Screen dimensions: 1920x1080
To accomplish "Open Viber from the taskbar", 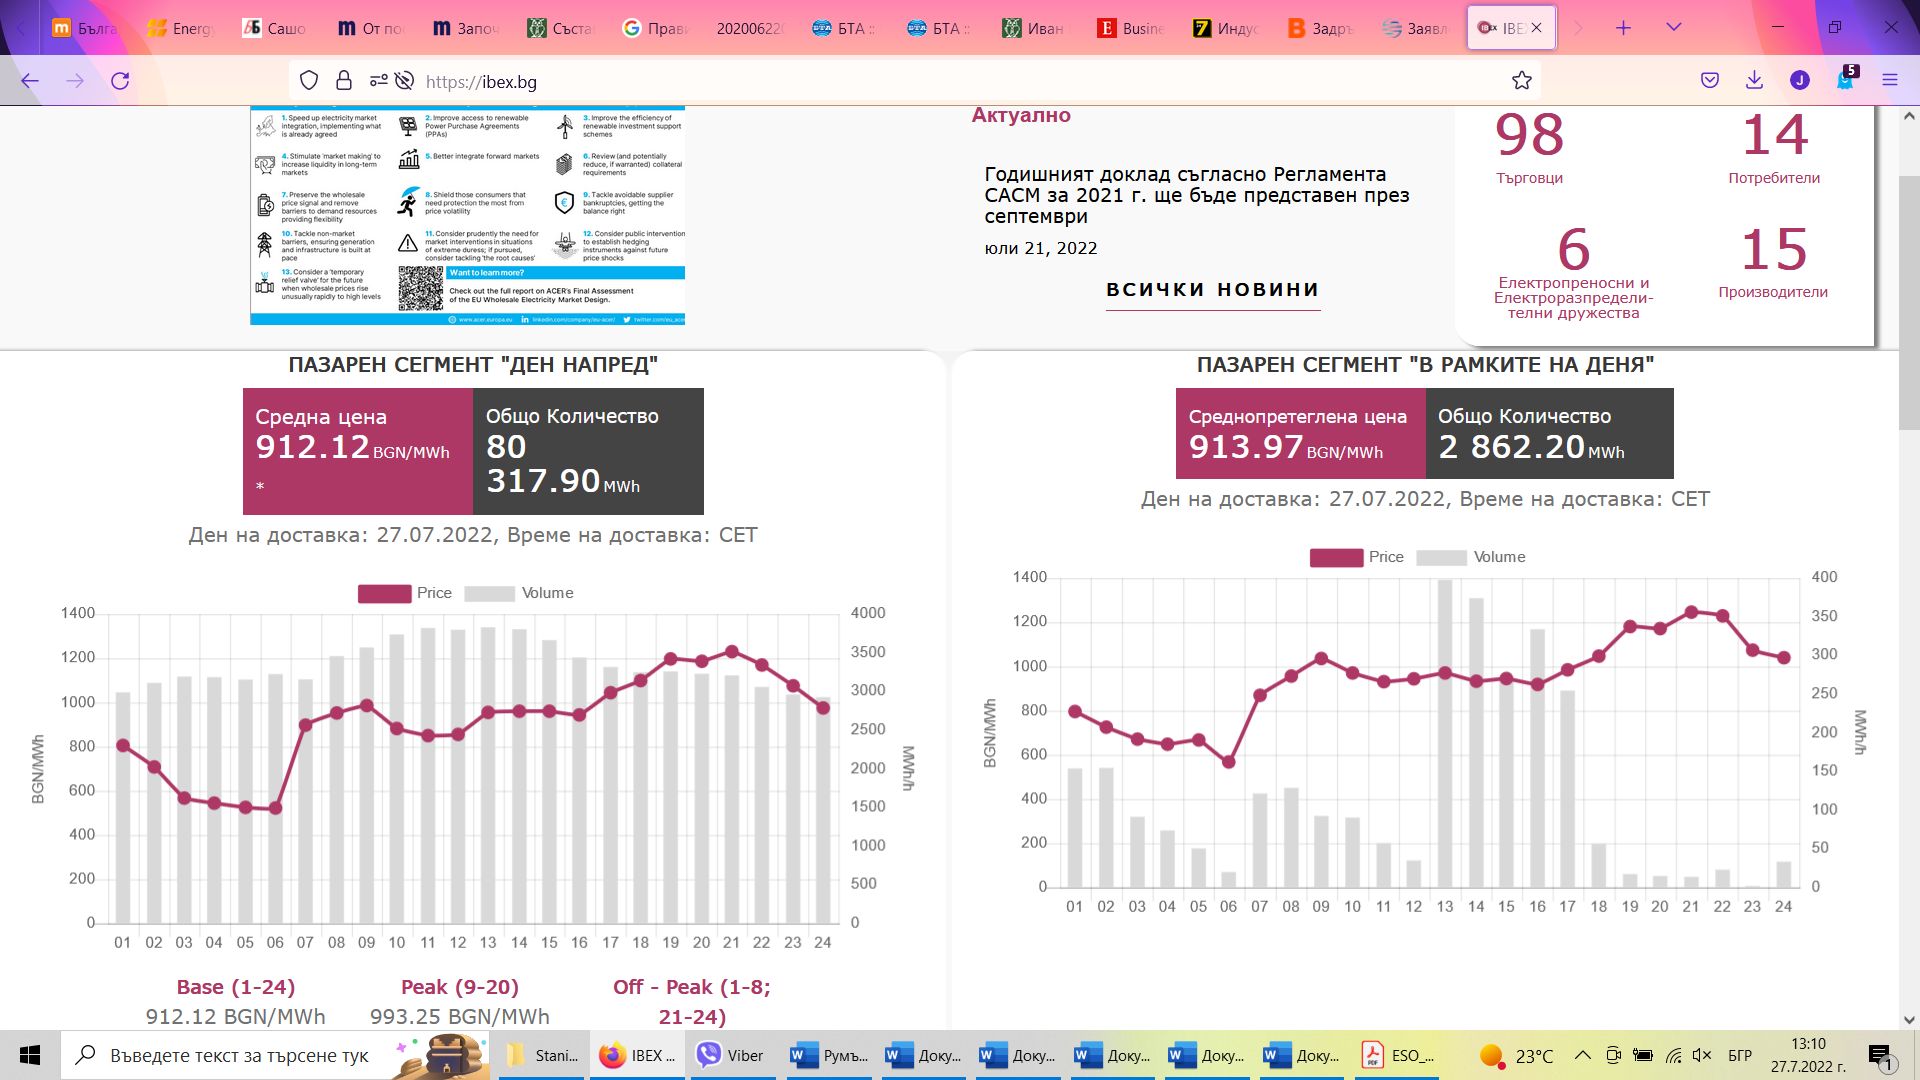I will point(731,1055).
